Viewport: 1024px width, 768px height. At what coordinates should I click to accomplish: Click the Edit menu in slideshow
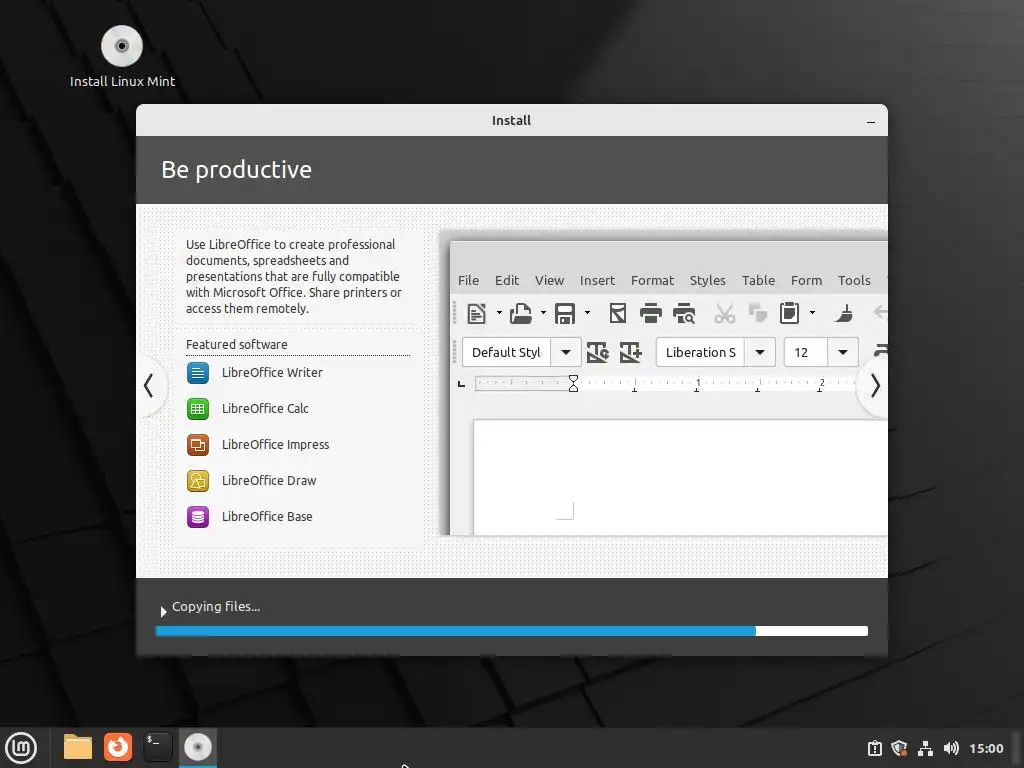coord(507,281)
